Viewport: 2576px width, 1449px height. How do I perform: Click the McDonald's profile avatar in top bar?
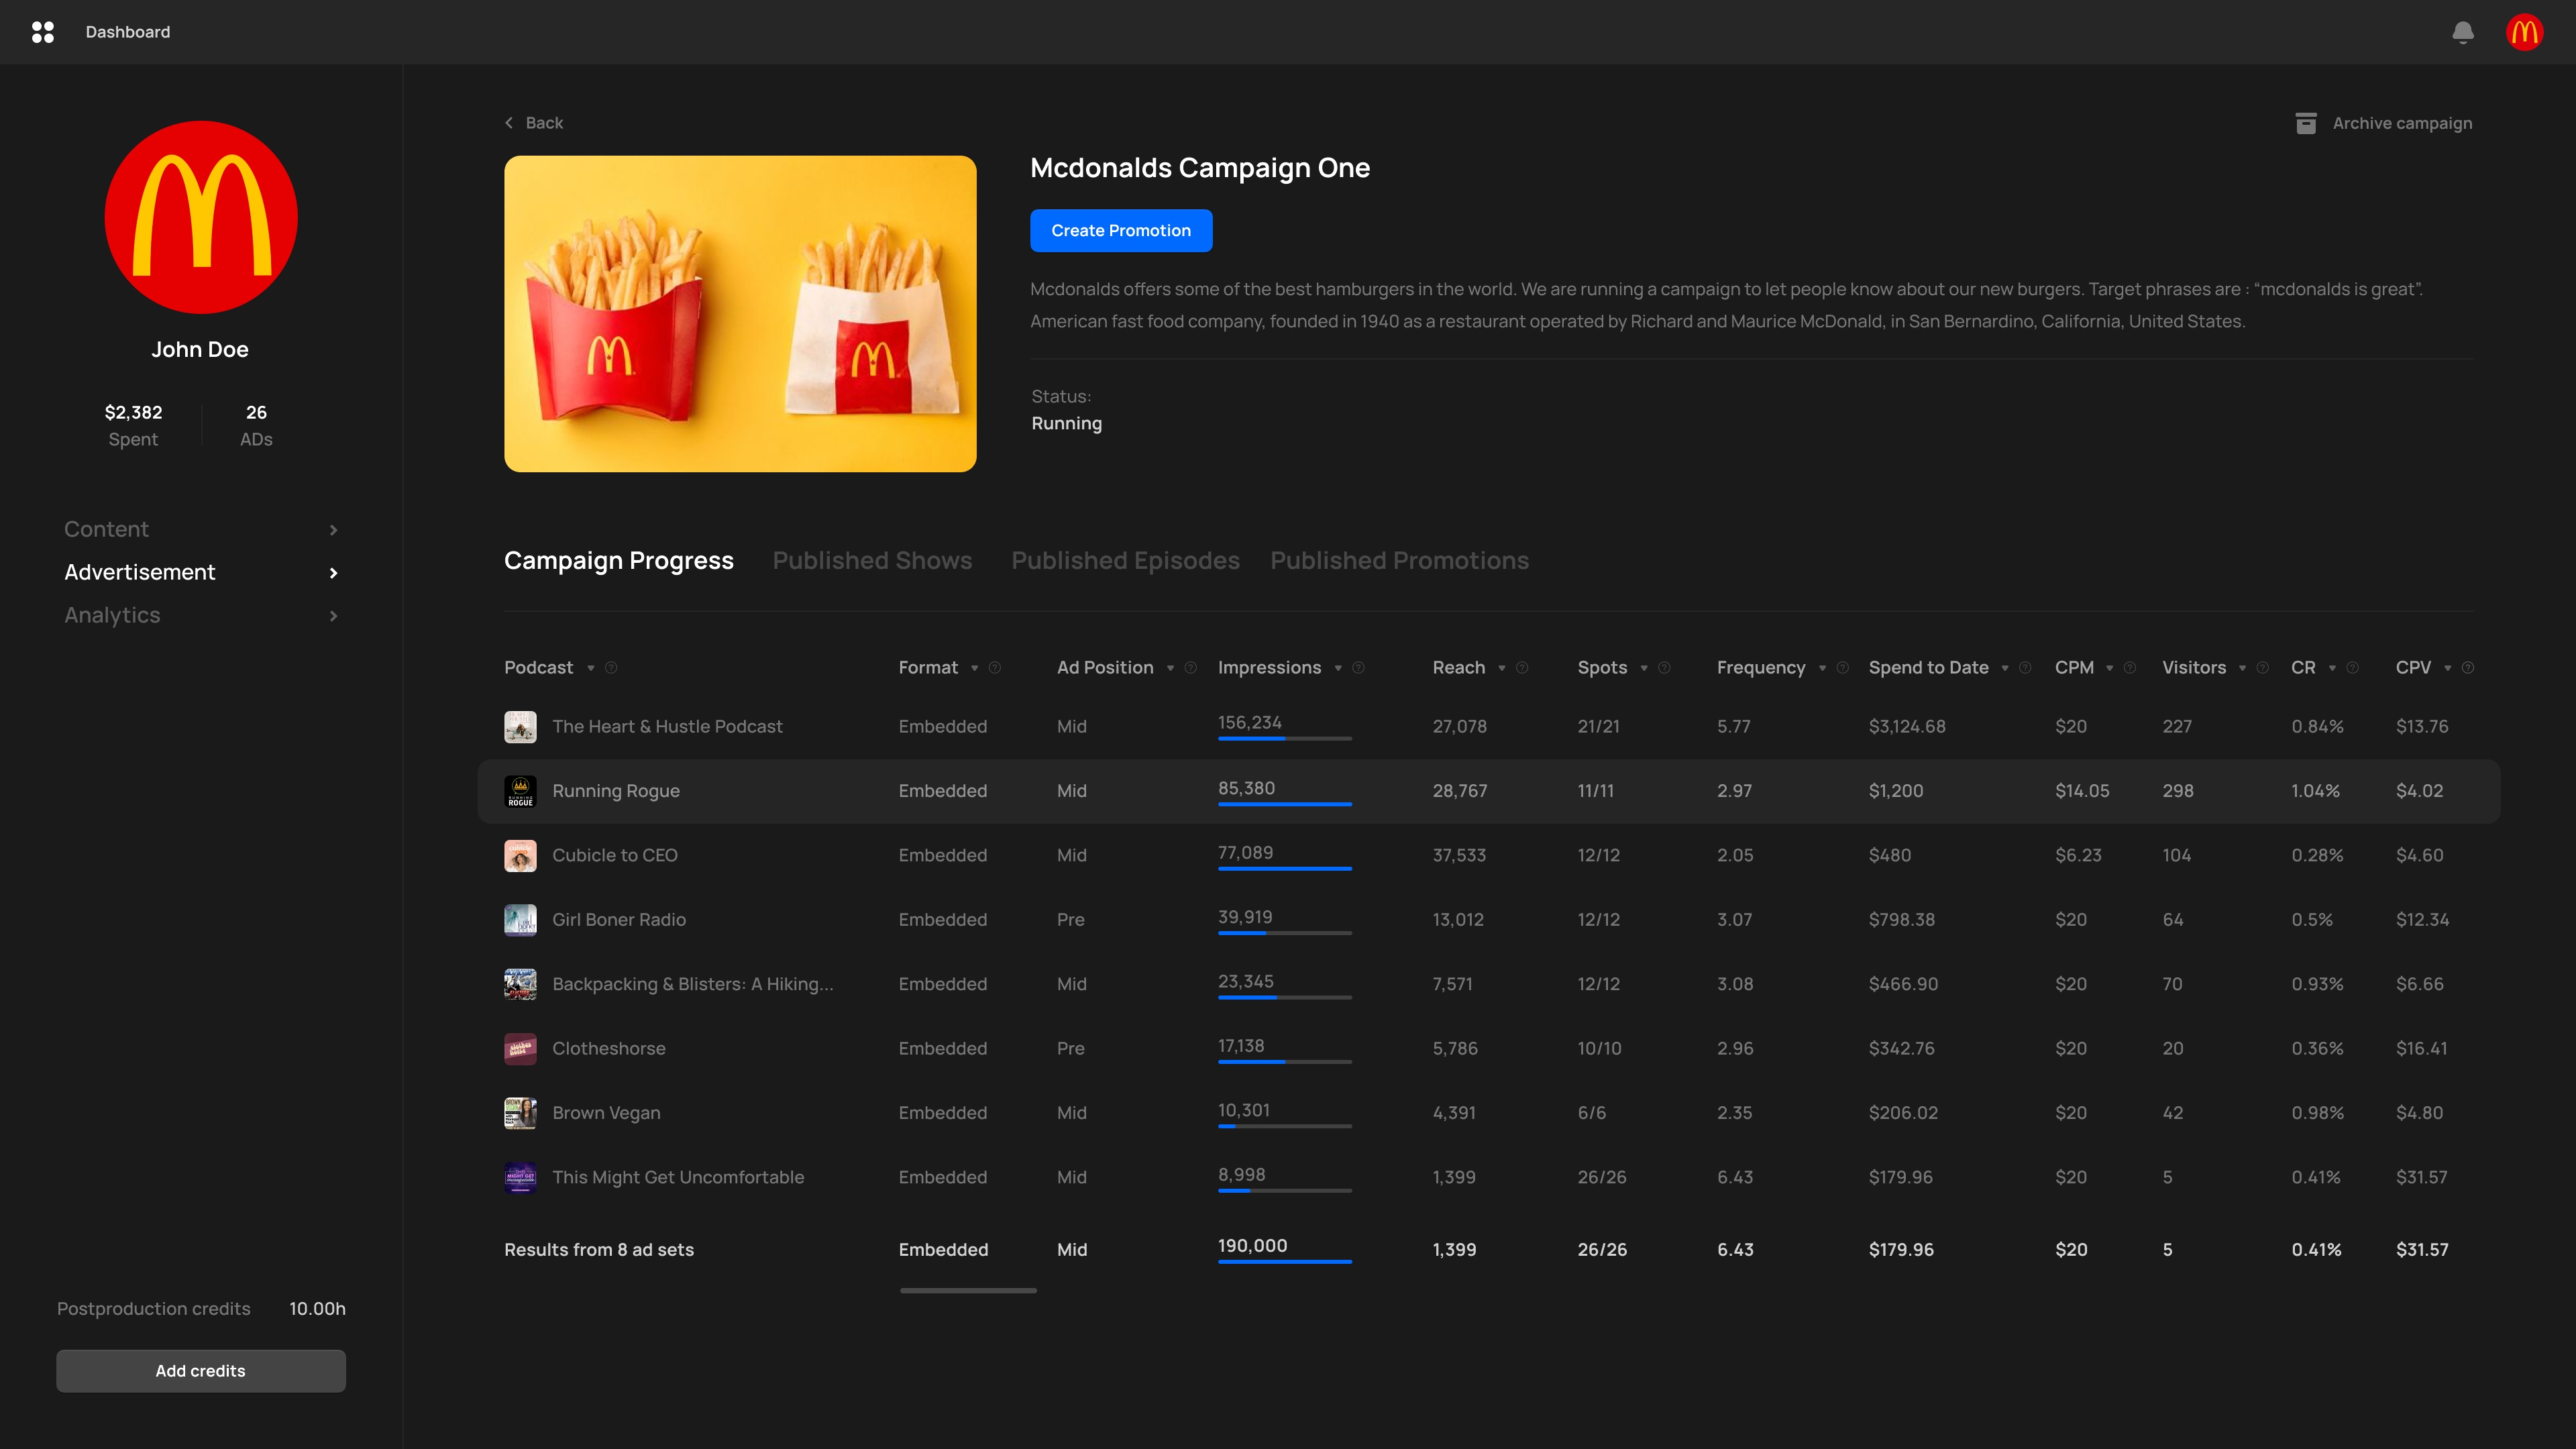pyautogui.click(x=2524, y=32)
